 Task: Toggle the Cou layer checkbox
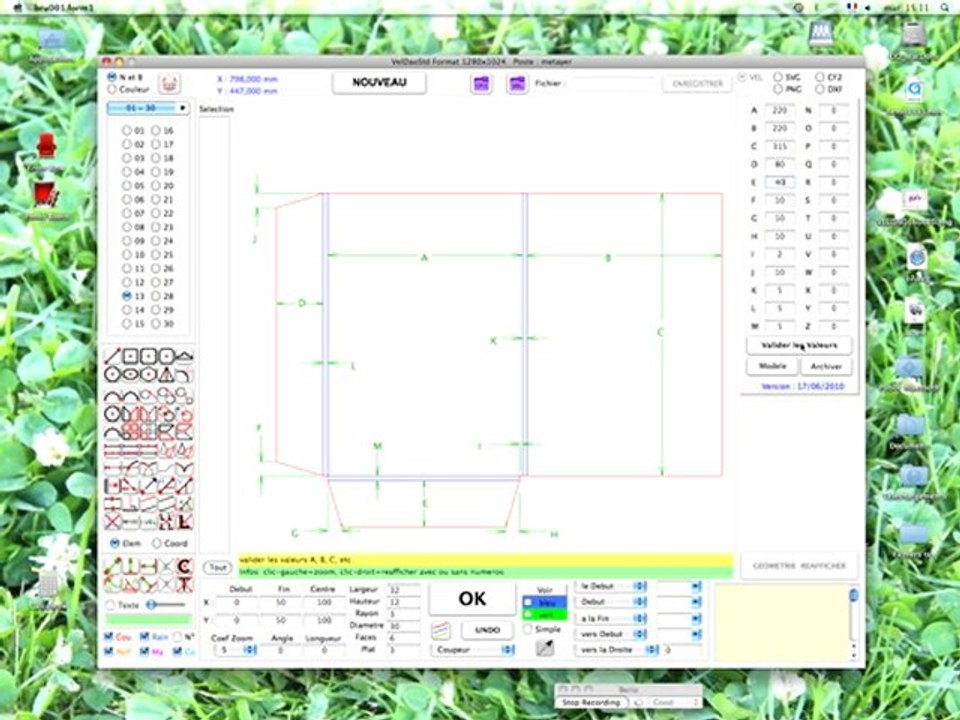(x=109, y=637)
